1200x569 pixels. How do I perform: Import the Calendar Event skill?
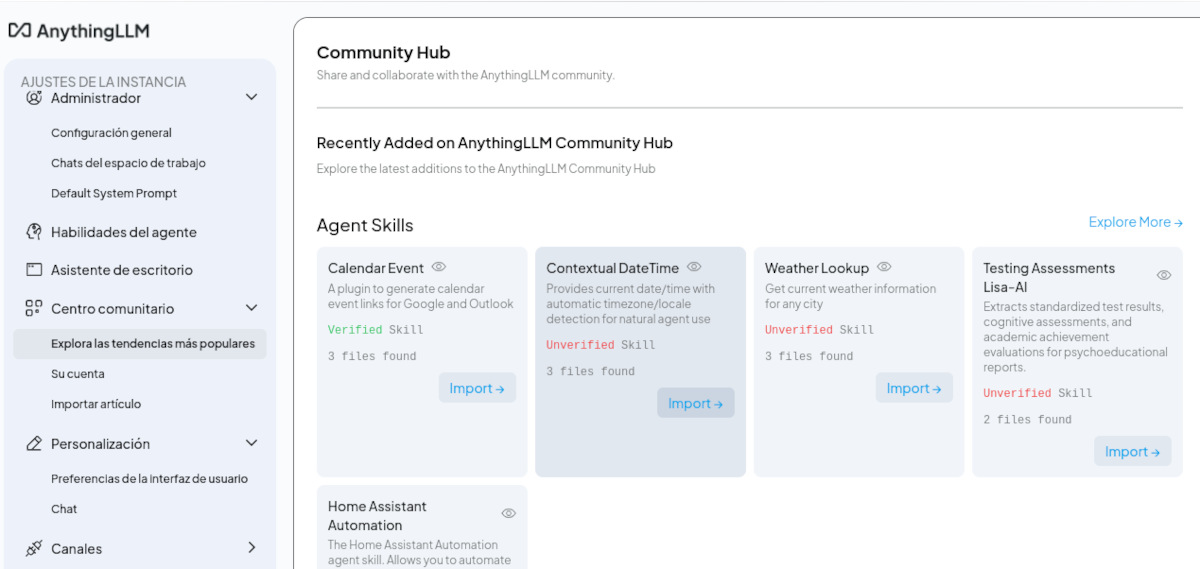(477, 388)
